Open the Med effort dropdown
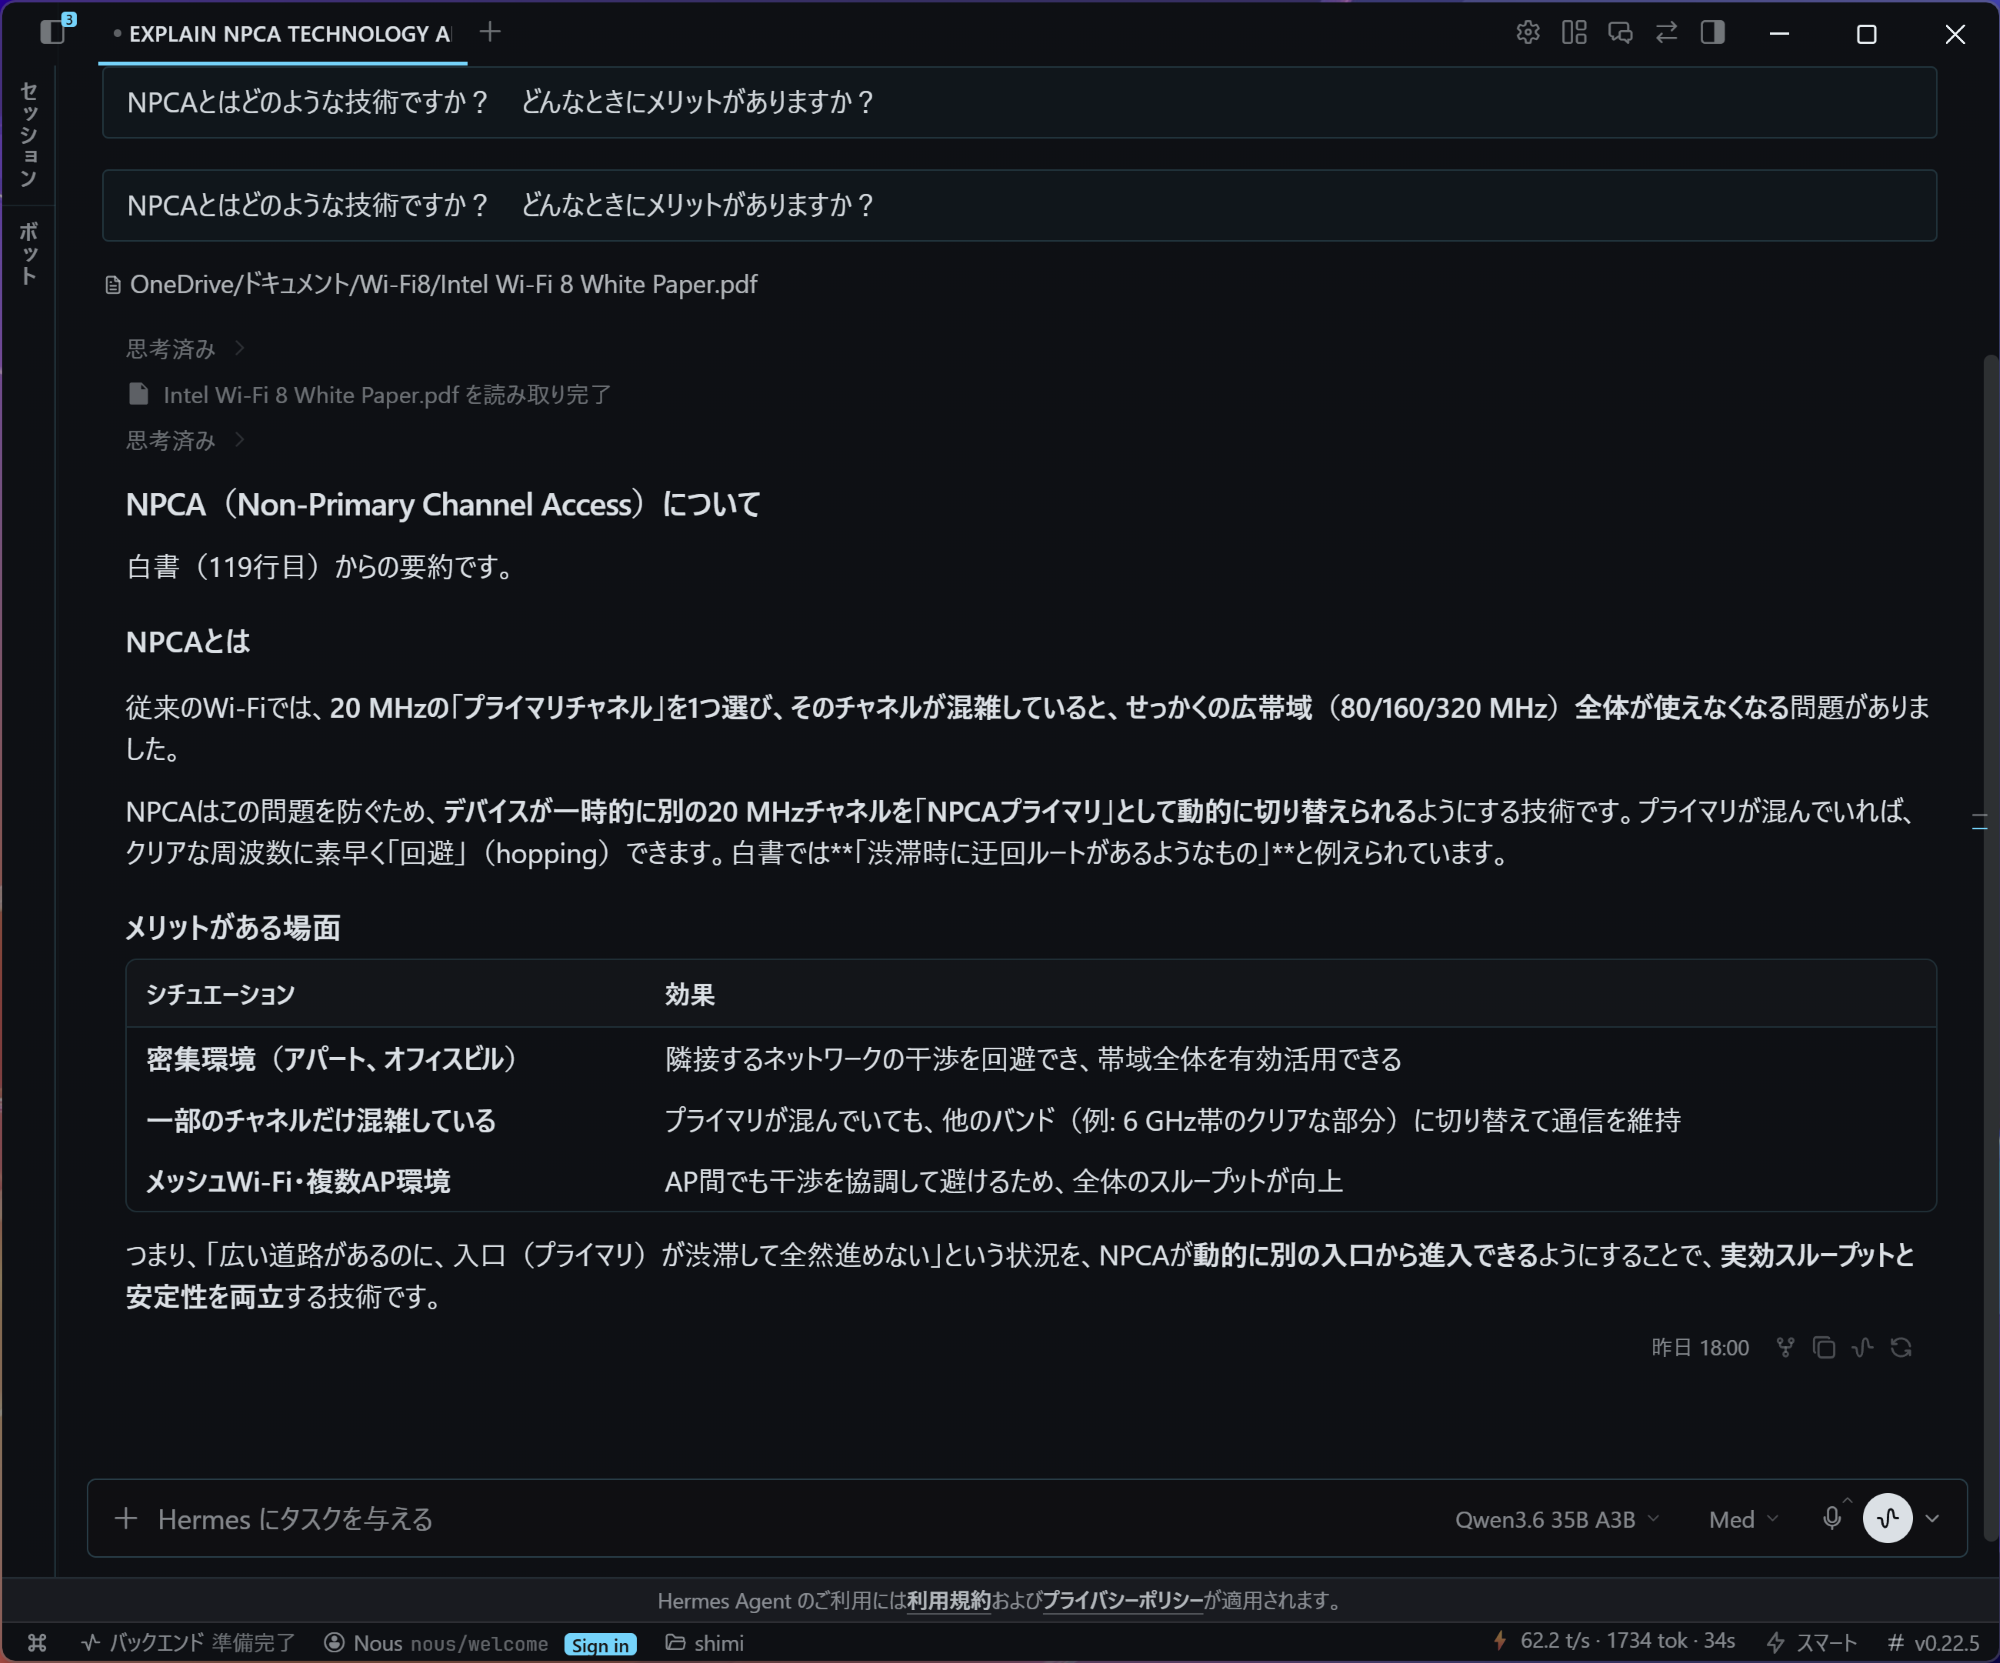This screenshot has width=2000, height=1663. coord(1744,1519)
